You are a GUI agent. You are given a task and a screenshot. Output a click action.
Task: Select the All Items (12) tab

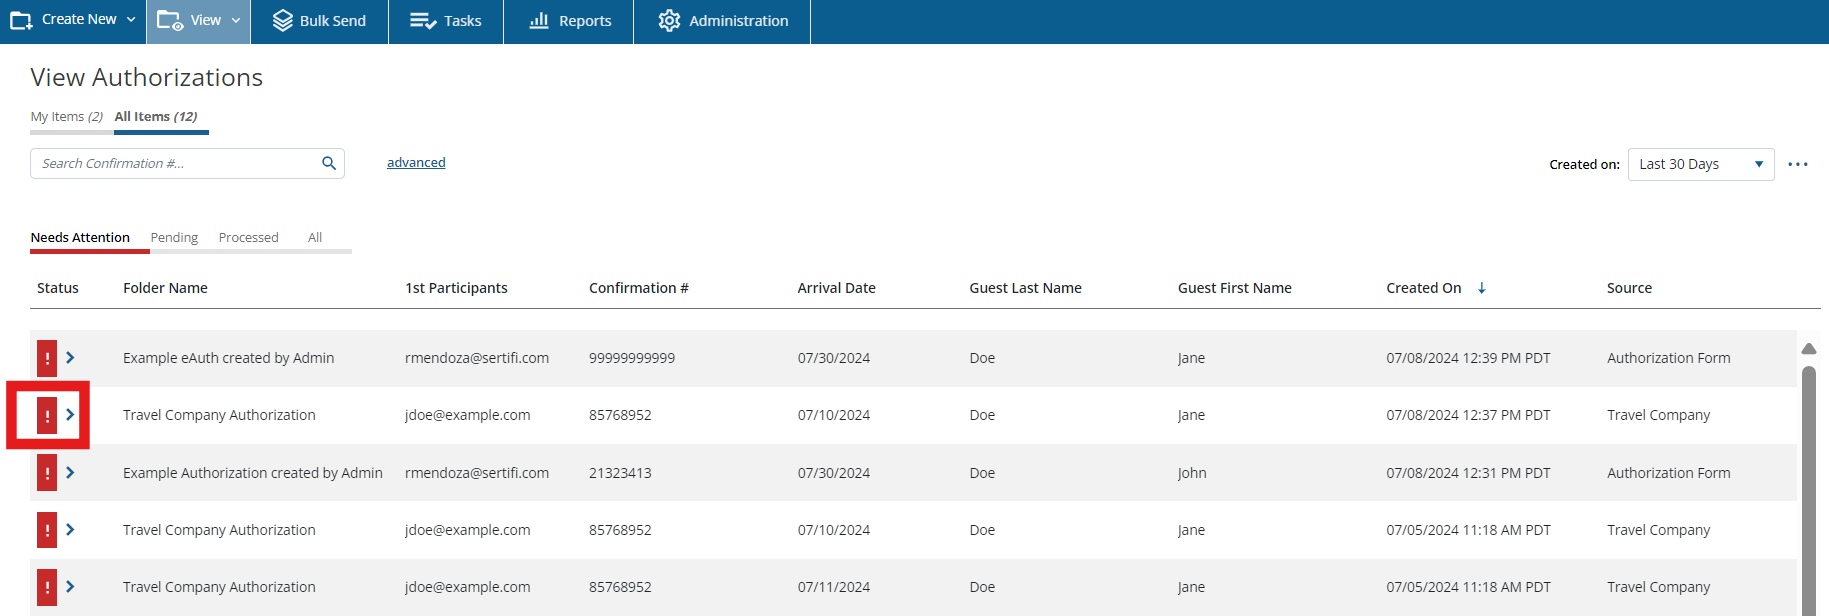coord(156,117)
